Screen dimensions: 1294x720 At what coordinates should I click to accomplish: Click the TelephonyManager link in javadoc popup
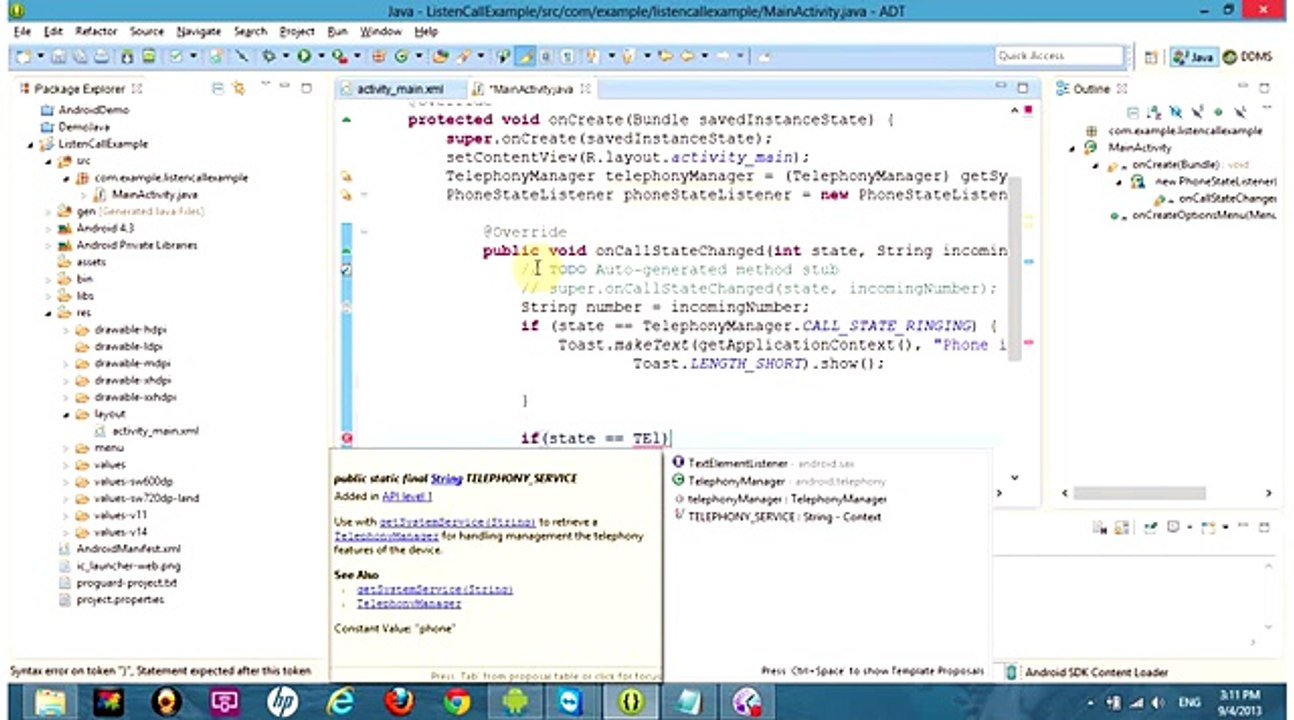409,604
